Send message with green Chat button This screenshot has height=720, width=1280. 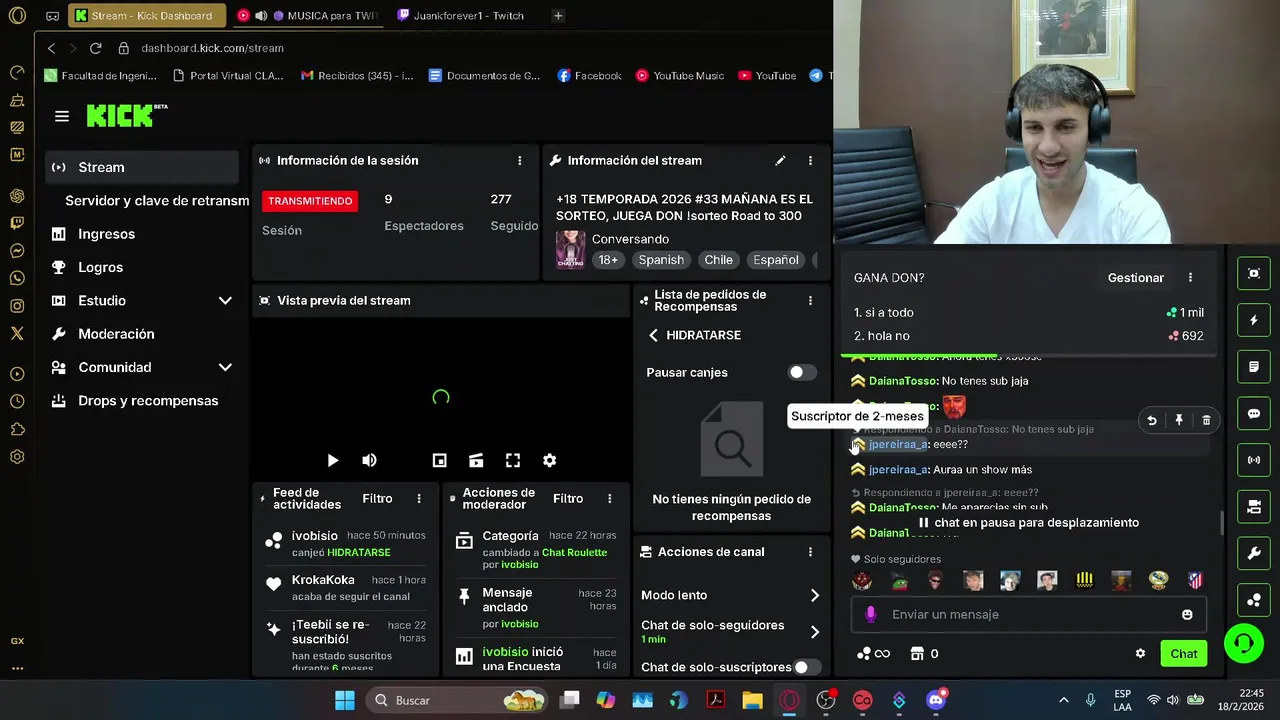1184,654
